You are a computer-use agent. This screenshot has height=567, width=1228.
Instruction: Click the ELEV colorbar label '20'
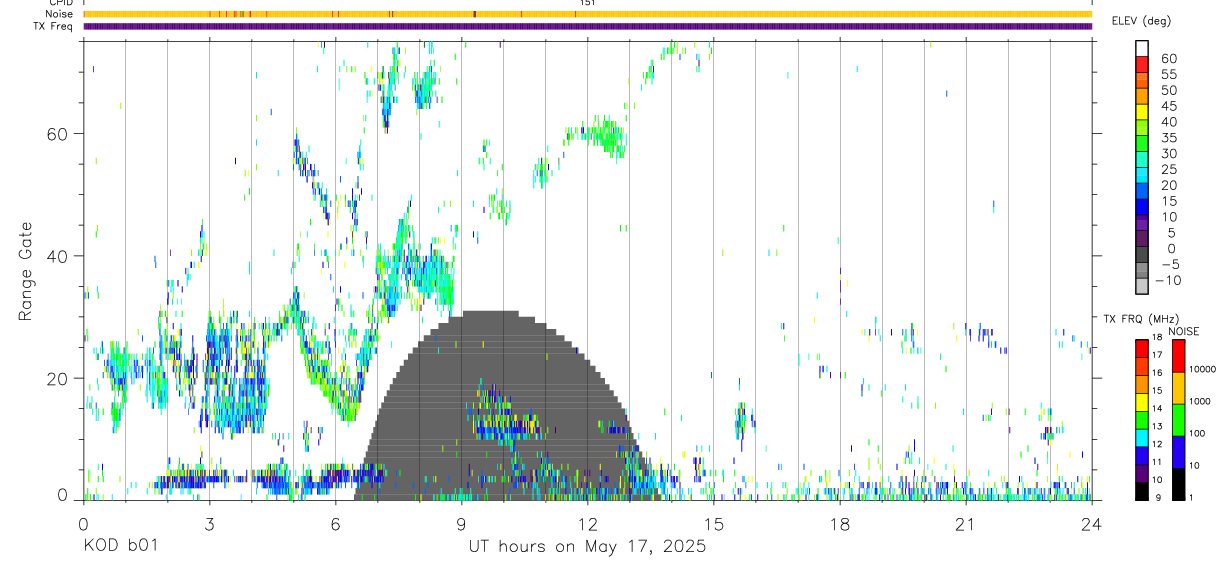pyautogui.click(x=1169, y=185)
